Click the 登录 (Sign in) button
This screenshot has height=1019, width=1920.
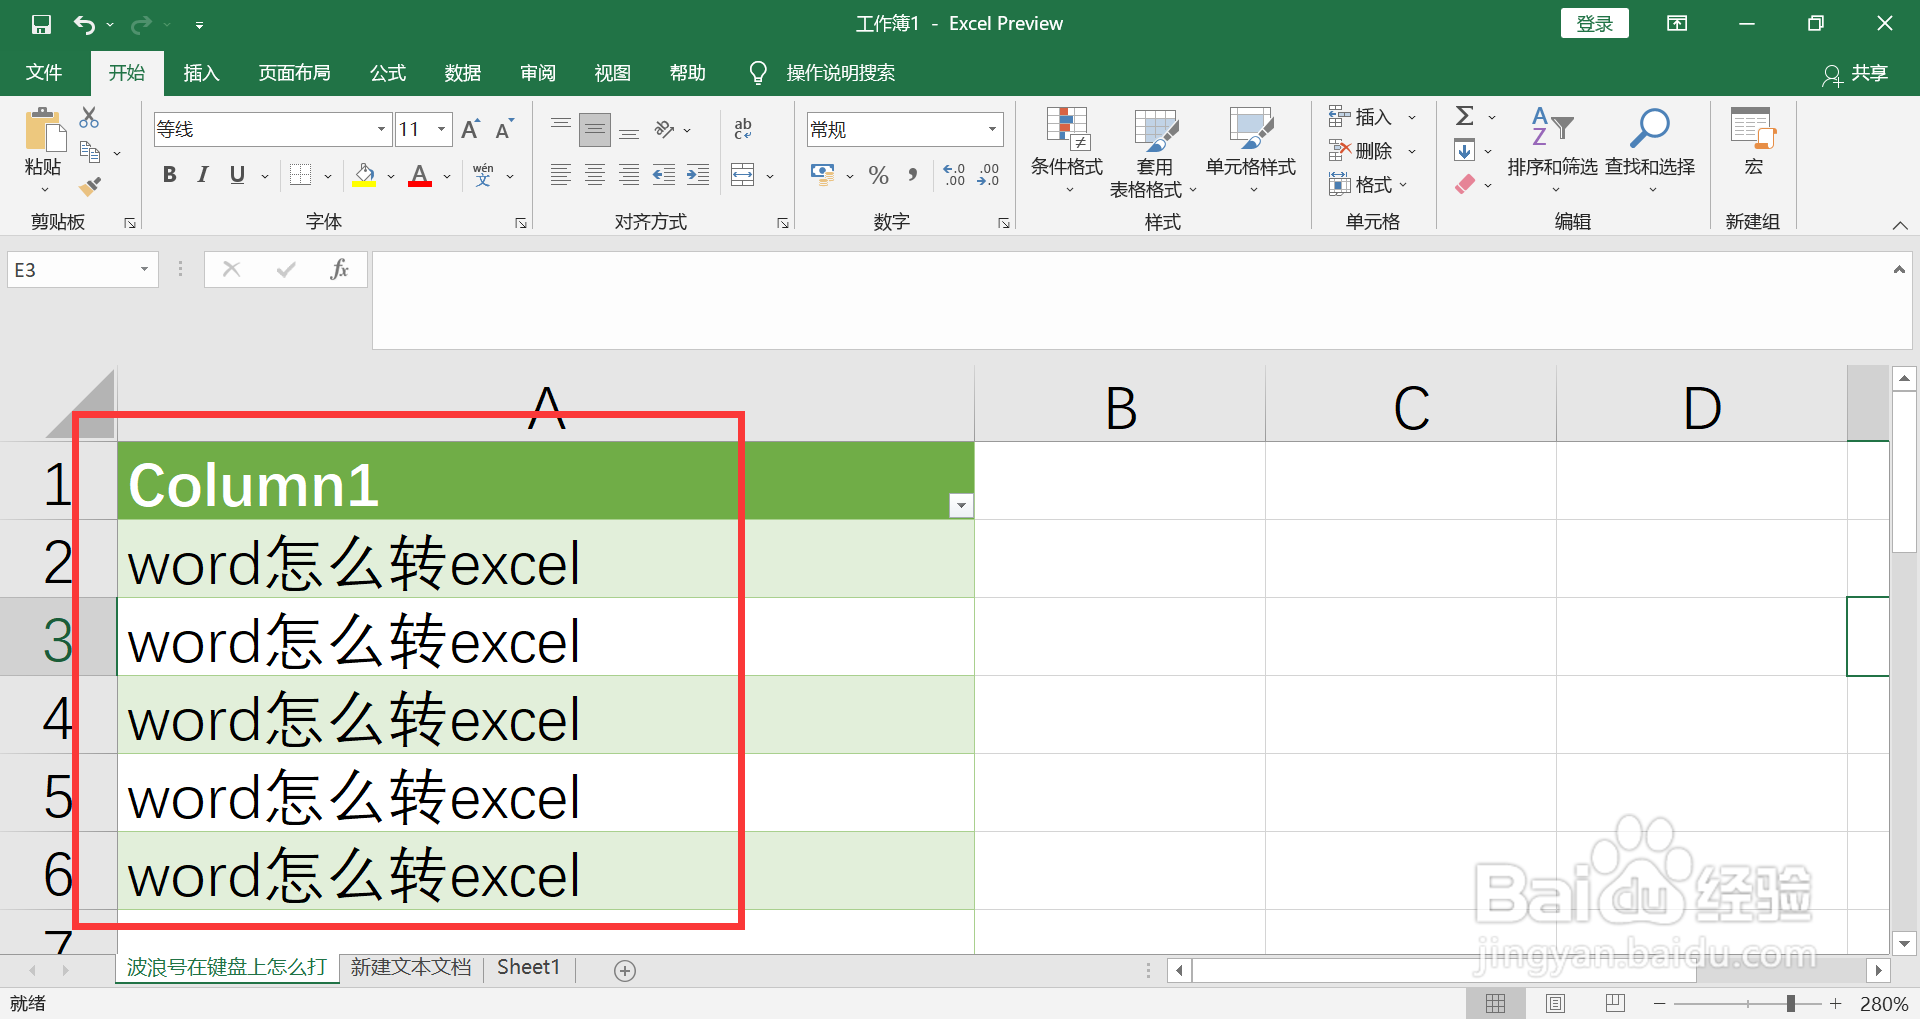[1594, 22]
